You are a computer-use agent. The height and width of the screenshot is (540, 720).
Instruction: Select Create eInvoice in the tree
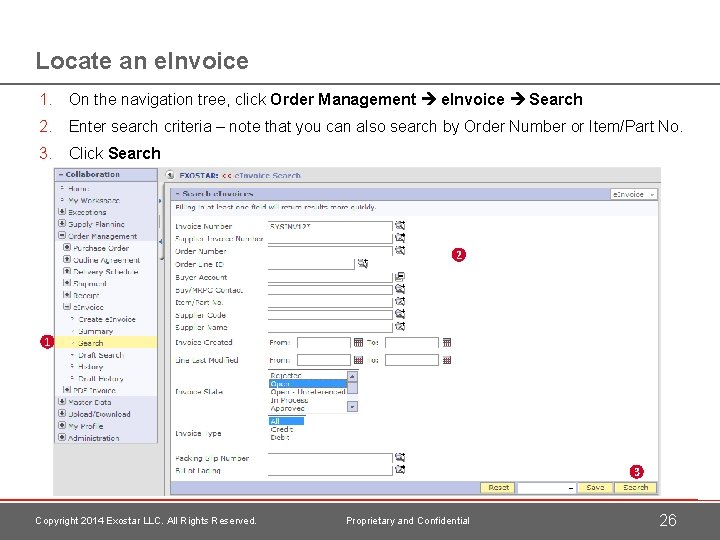[107, 319]
